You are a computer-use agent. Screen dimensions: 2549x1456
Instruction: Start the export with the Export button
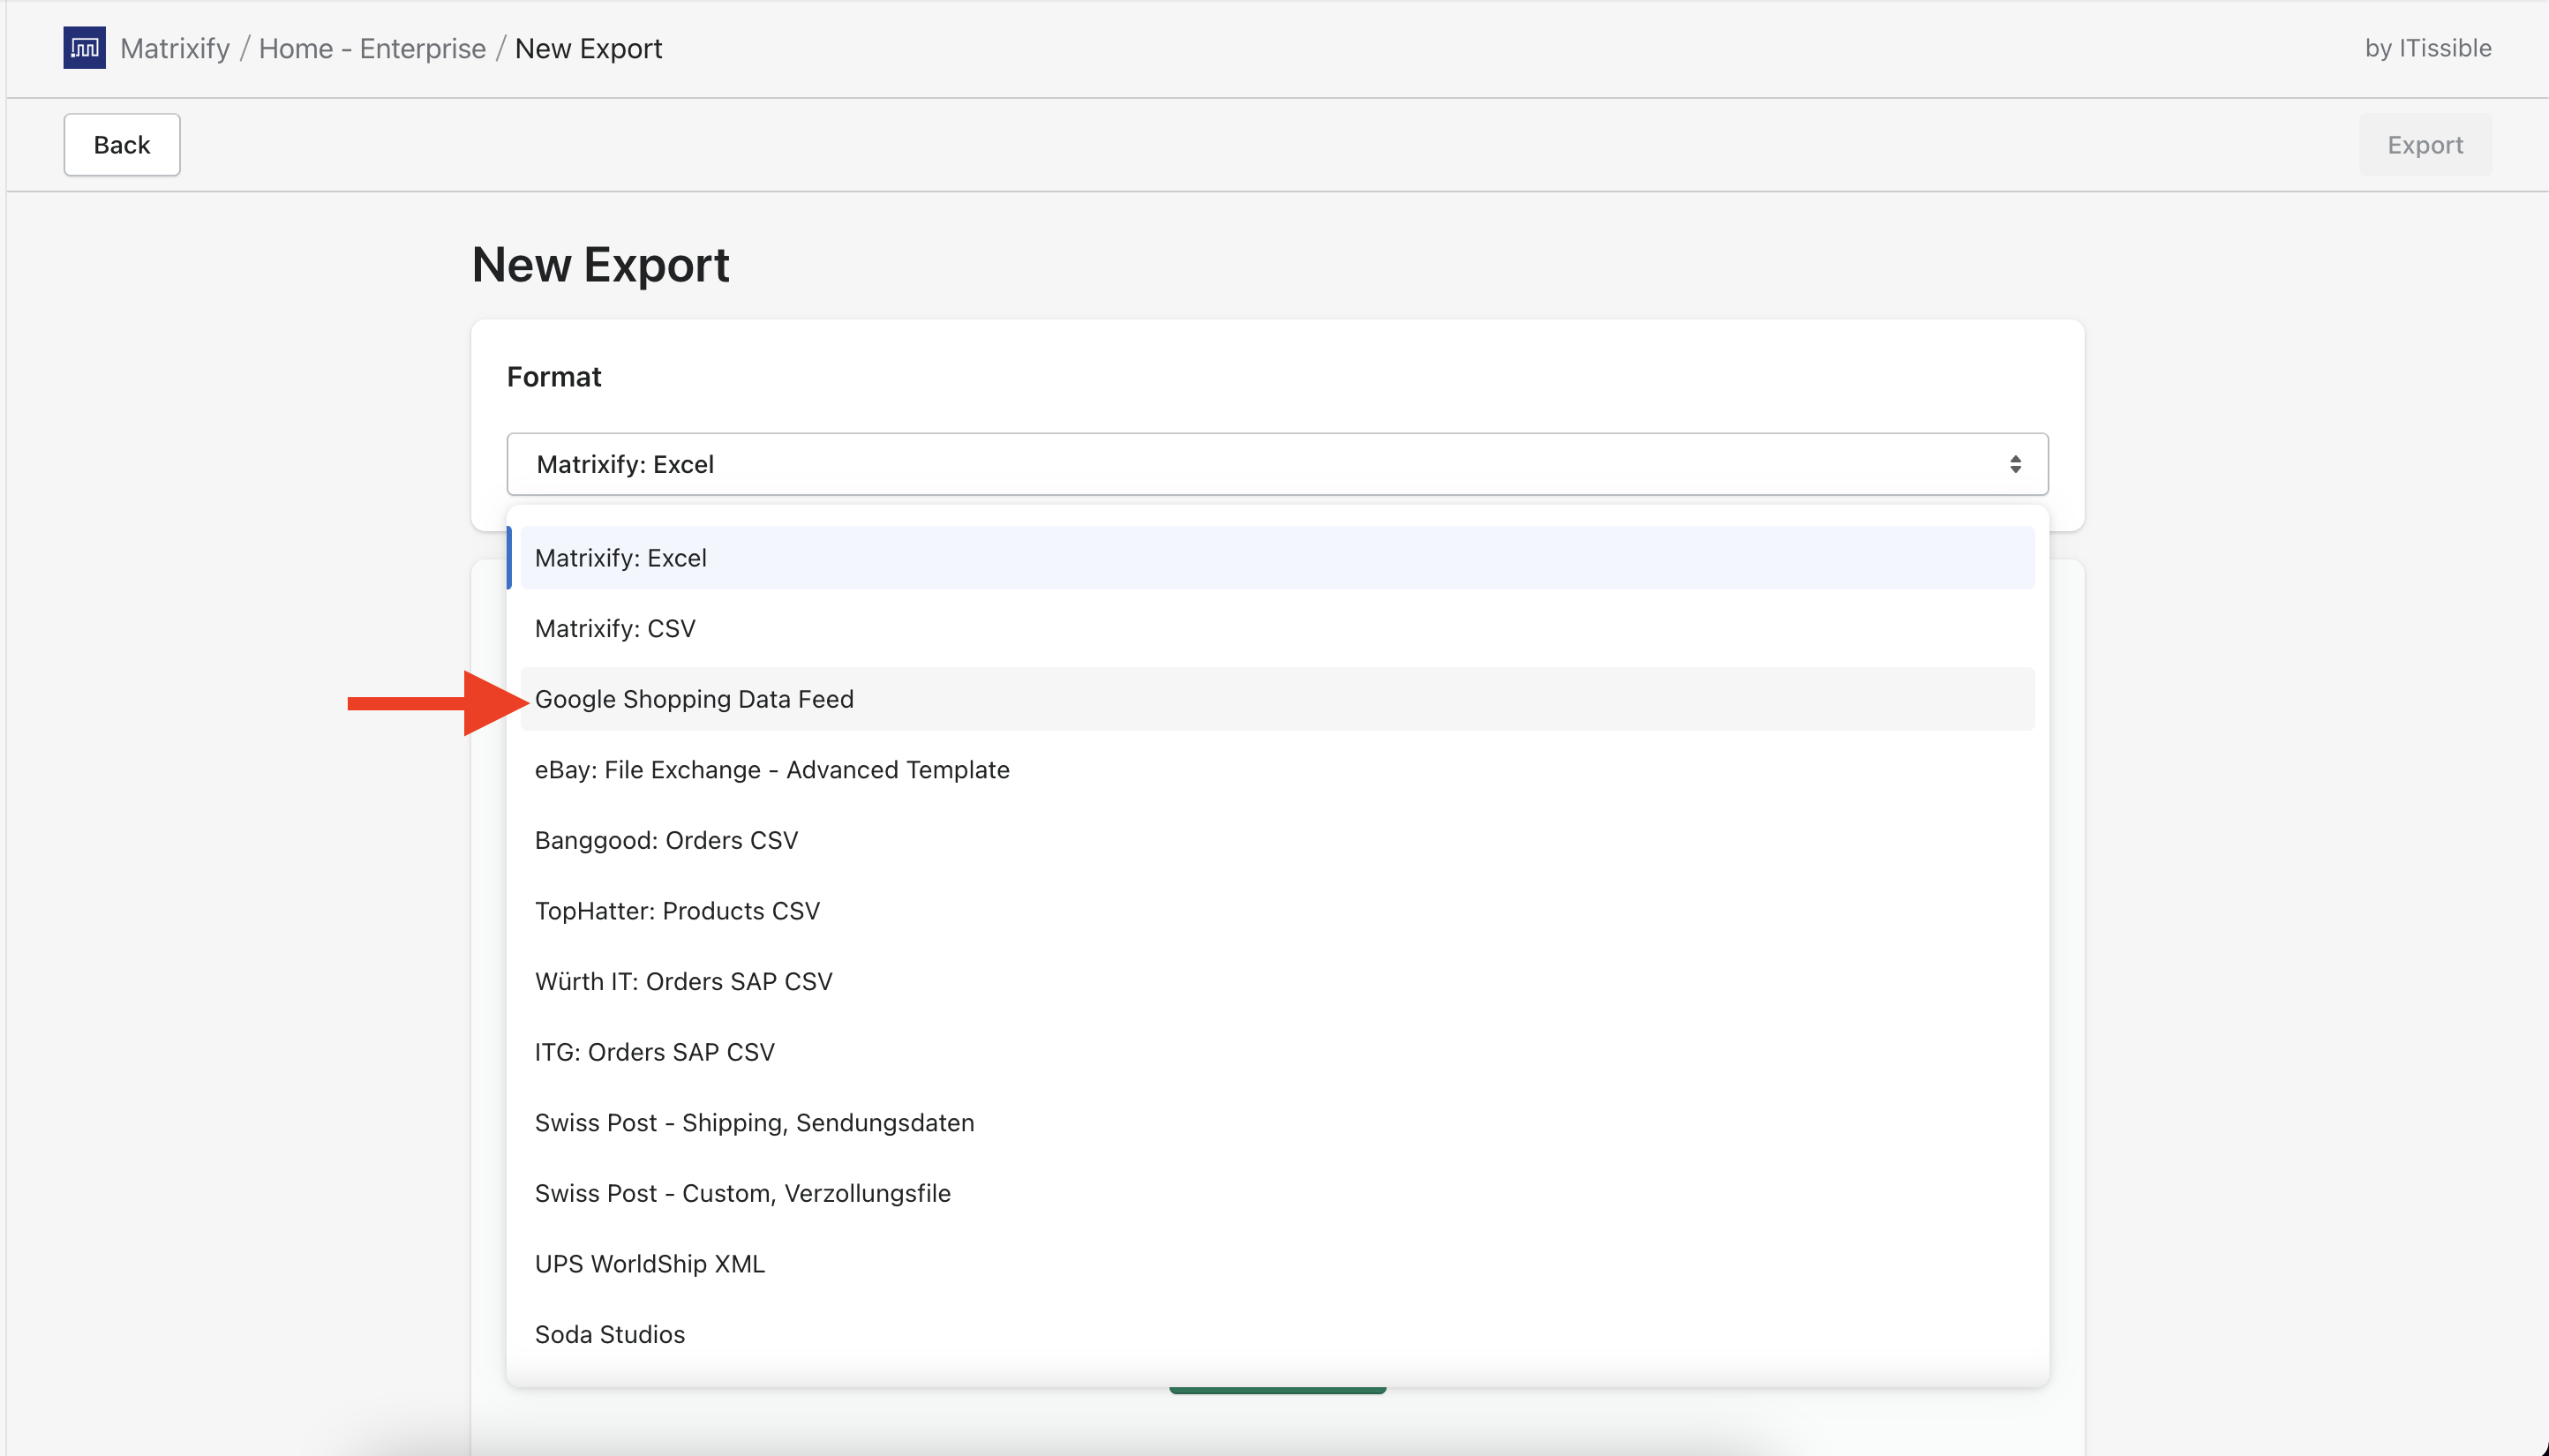coord(2425,144)
